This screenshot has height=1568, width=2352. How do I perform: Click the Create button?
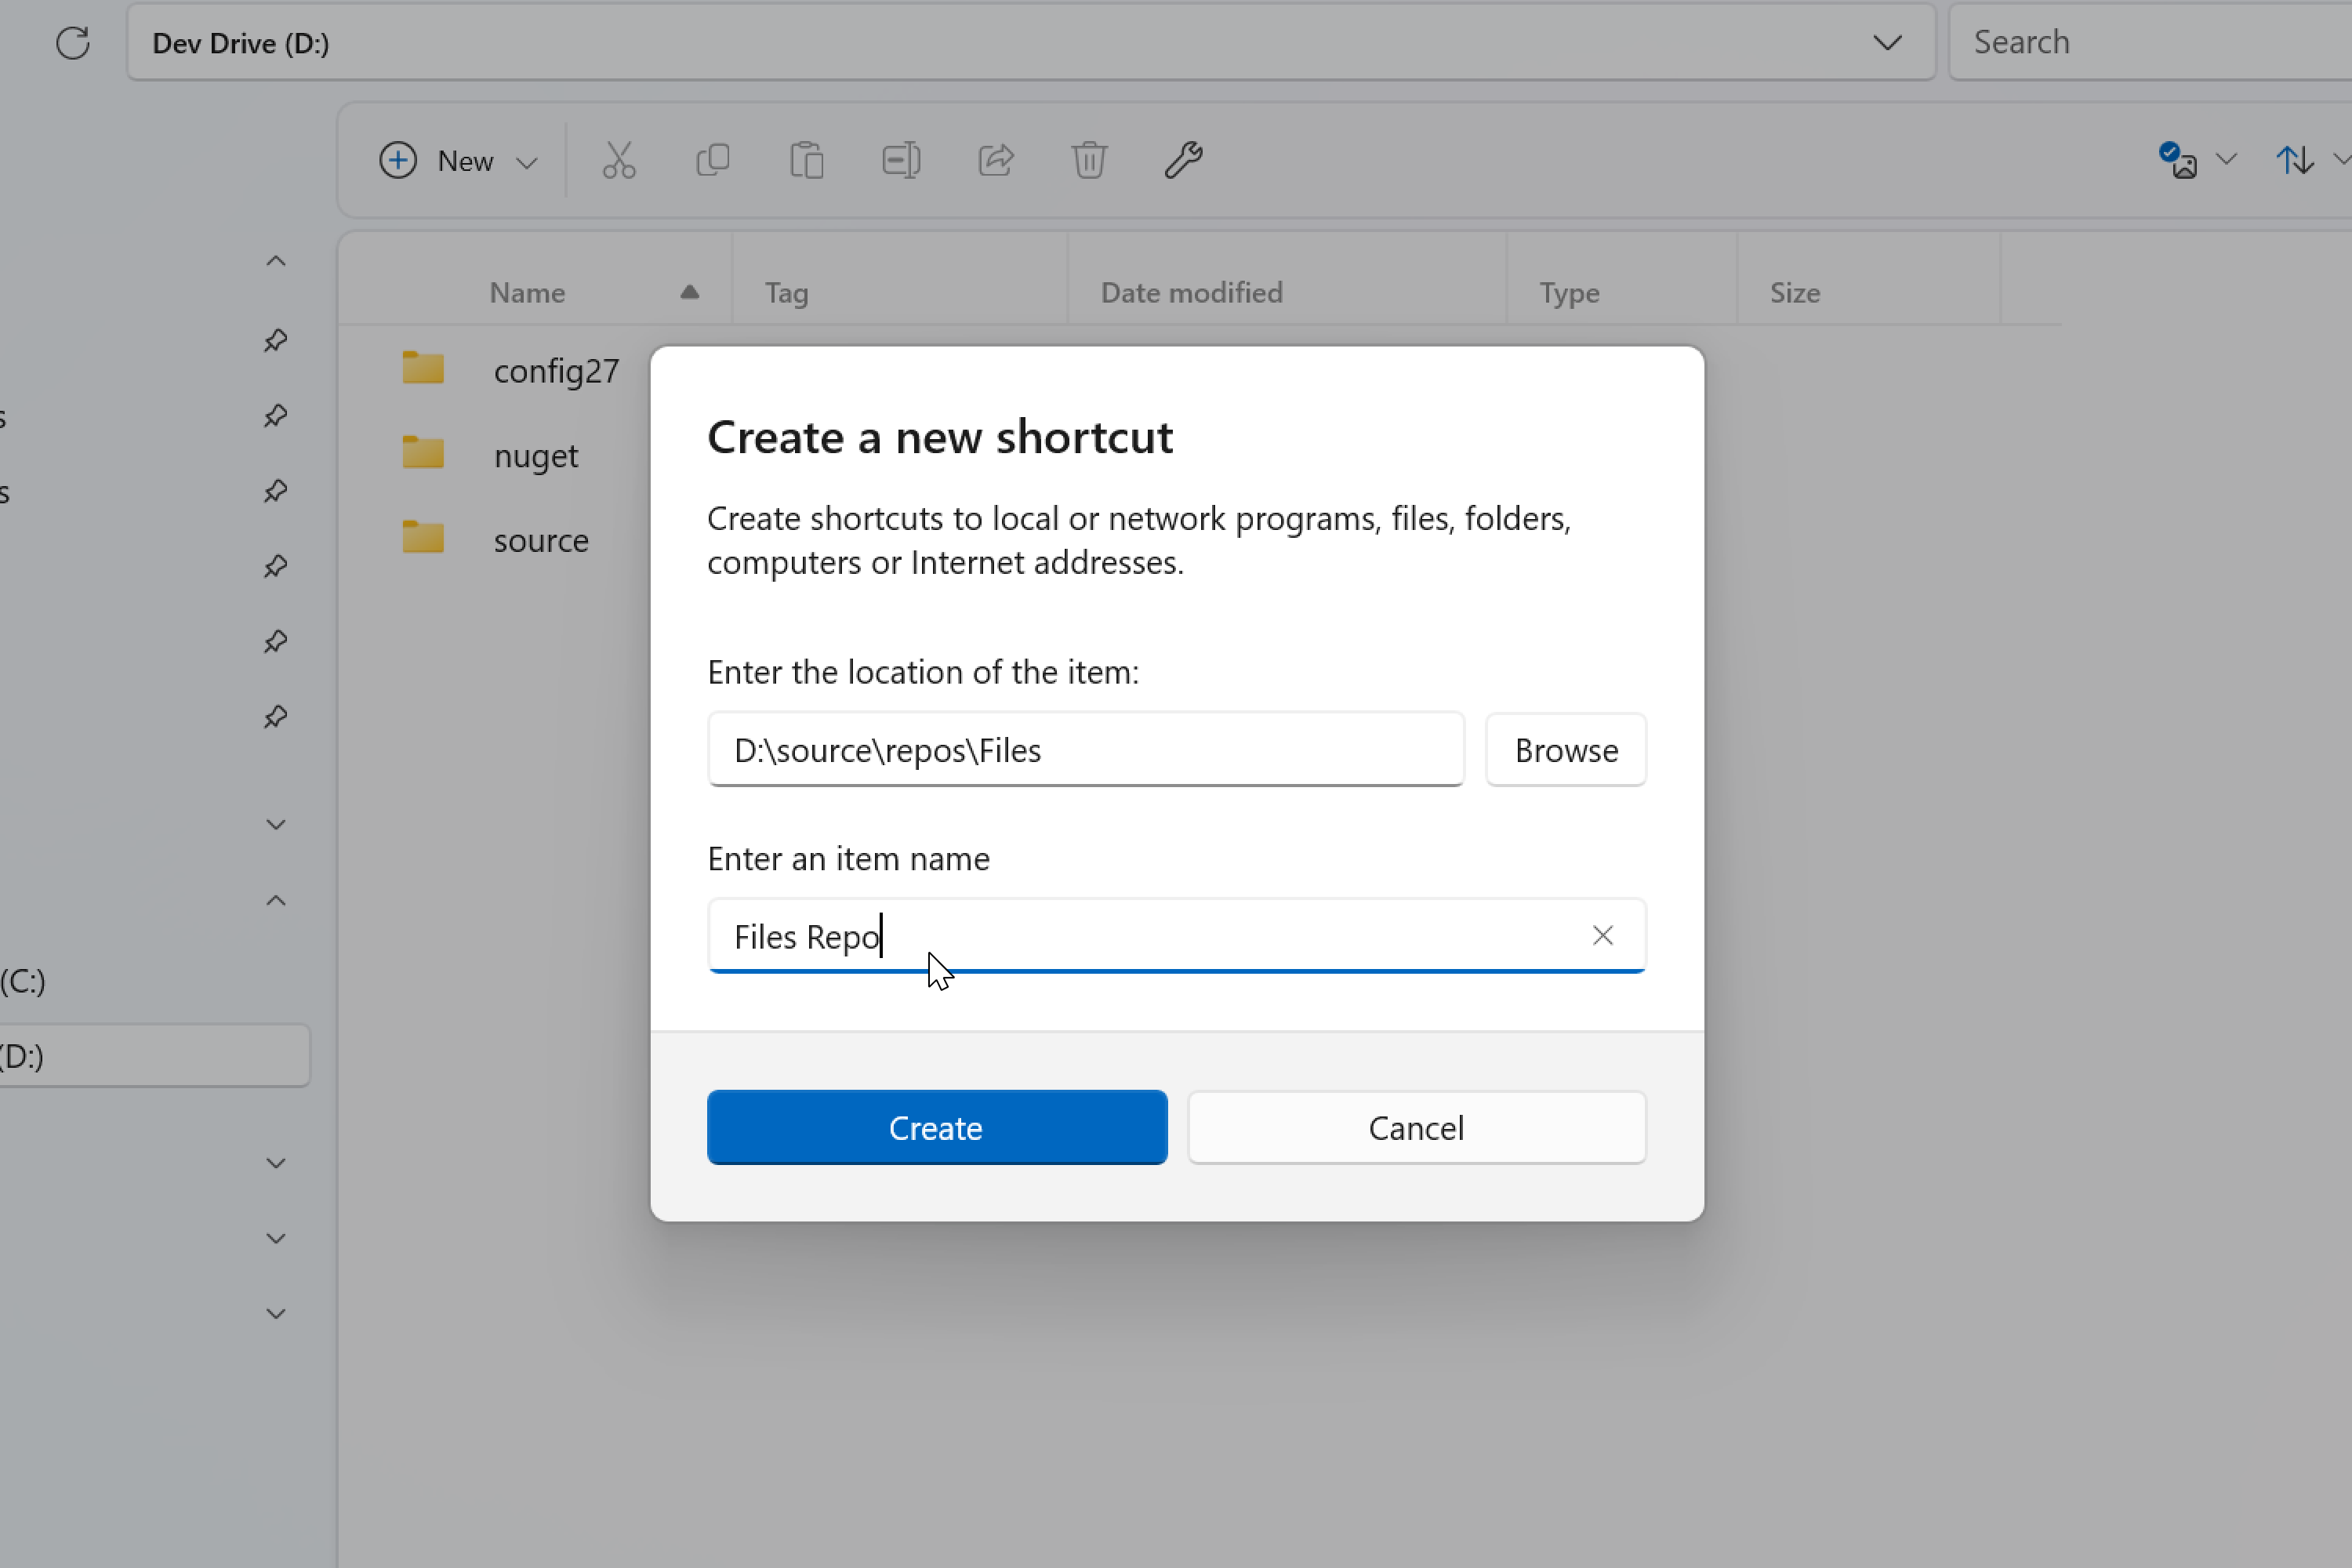[x=936, y=1127]
